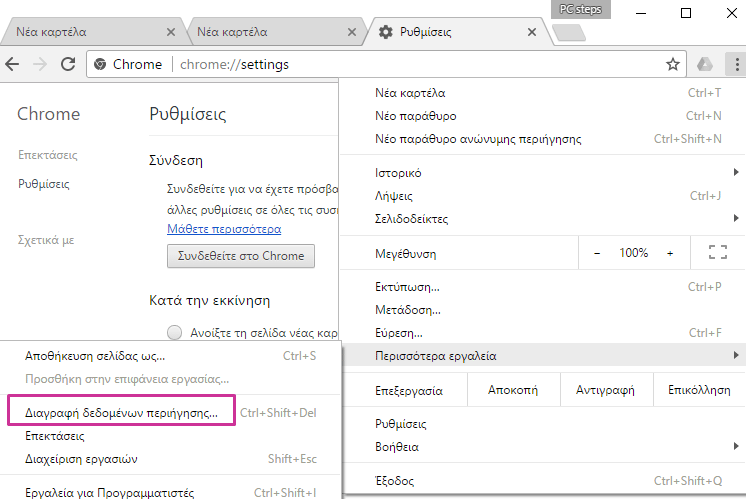Close the second Νέα καρτέλα tab
The width and height of the screenshot is (746, 499).
[352, 32]
